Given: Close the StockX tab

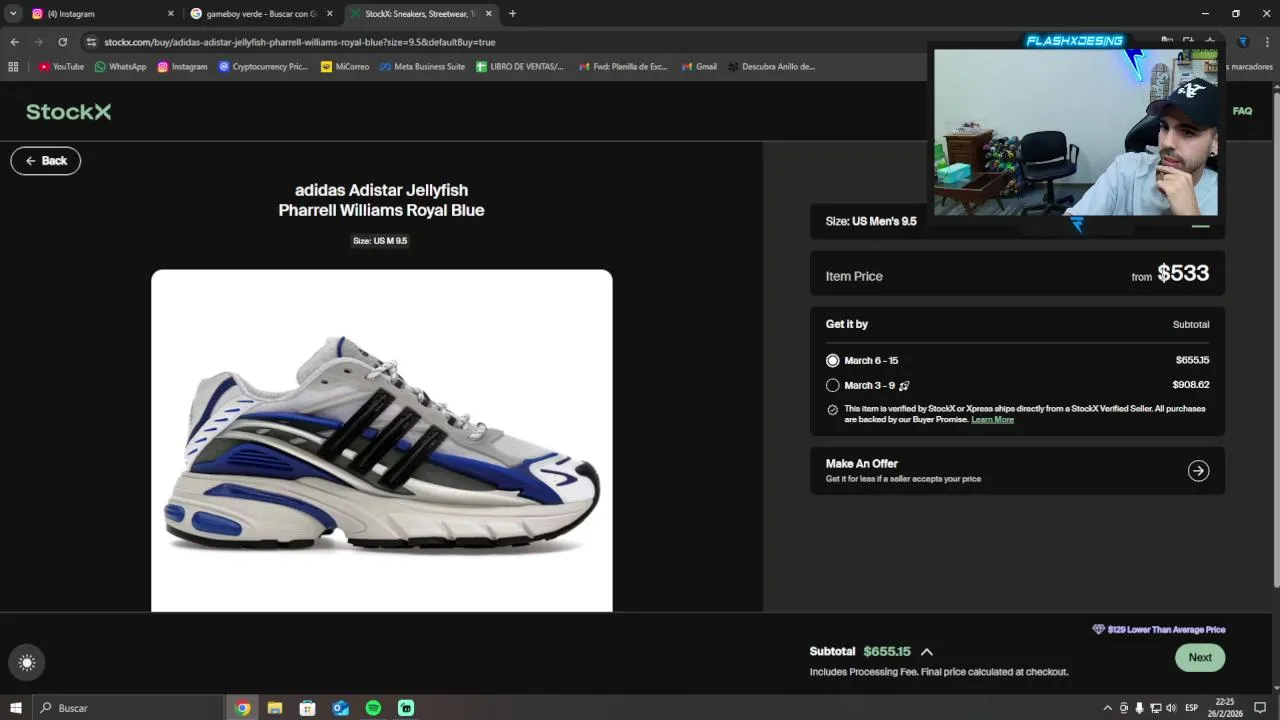Looking at the screenshot, I should 488,14.
